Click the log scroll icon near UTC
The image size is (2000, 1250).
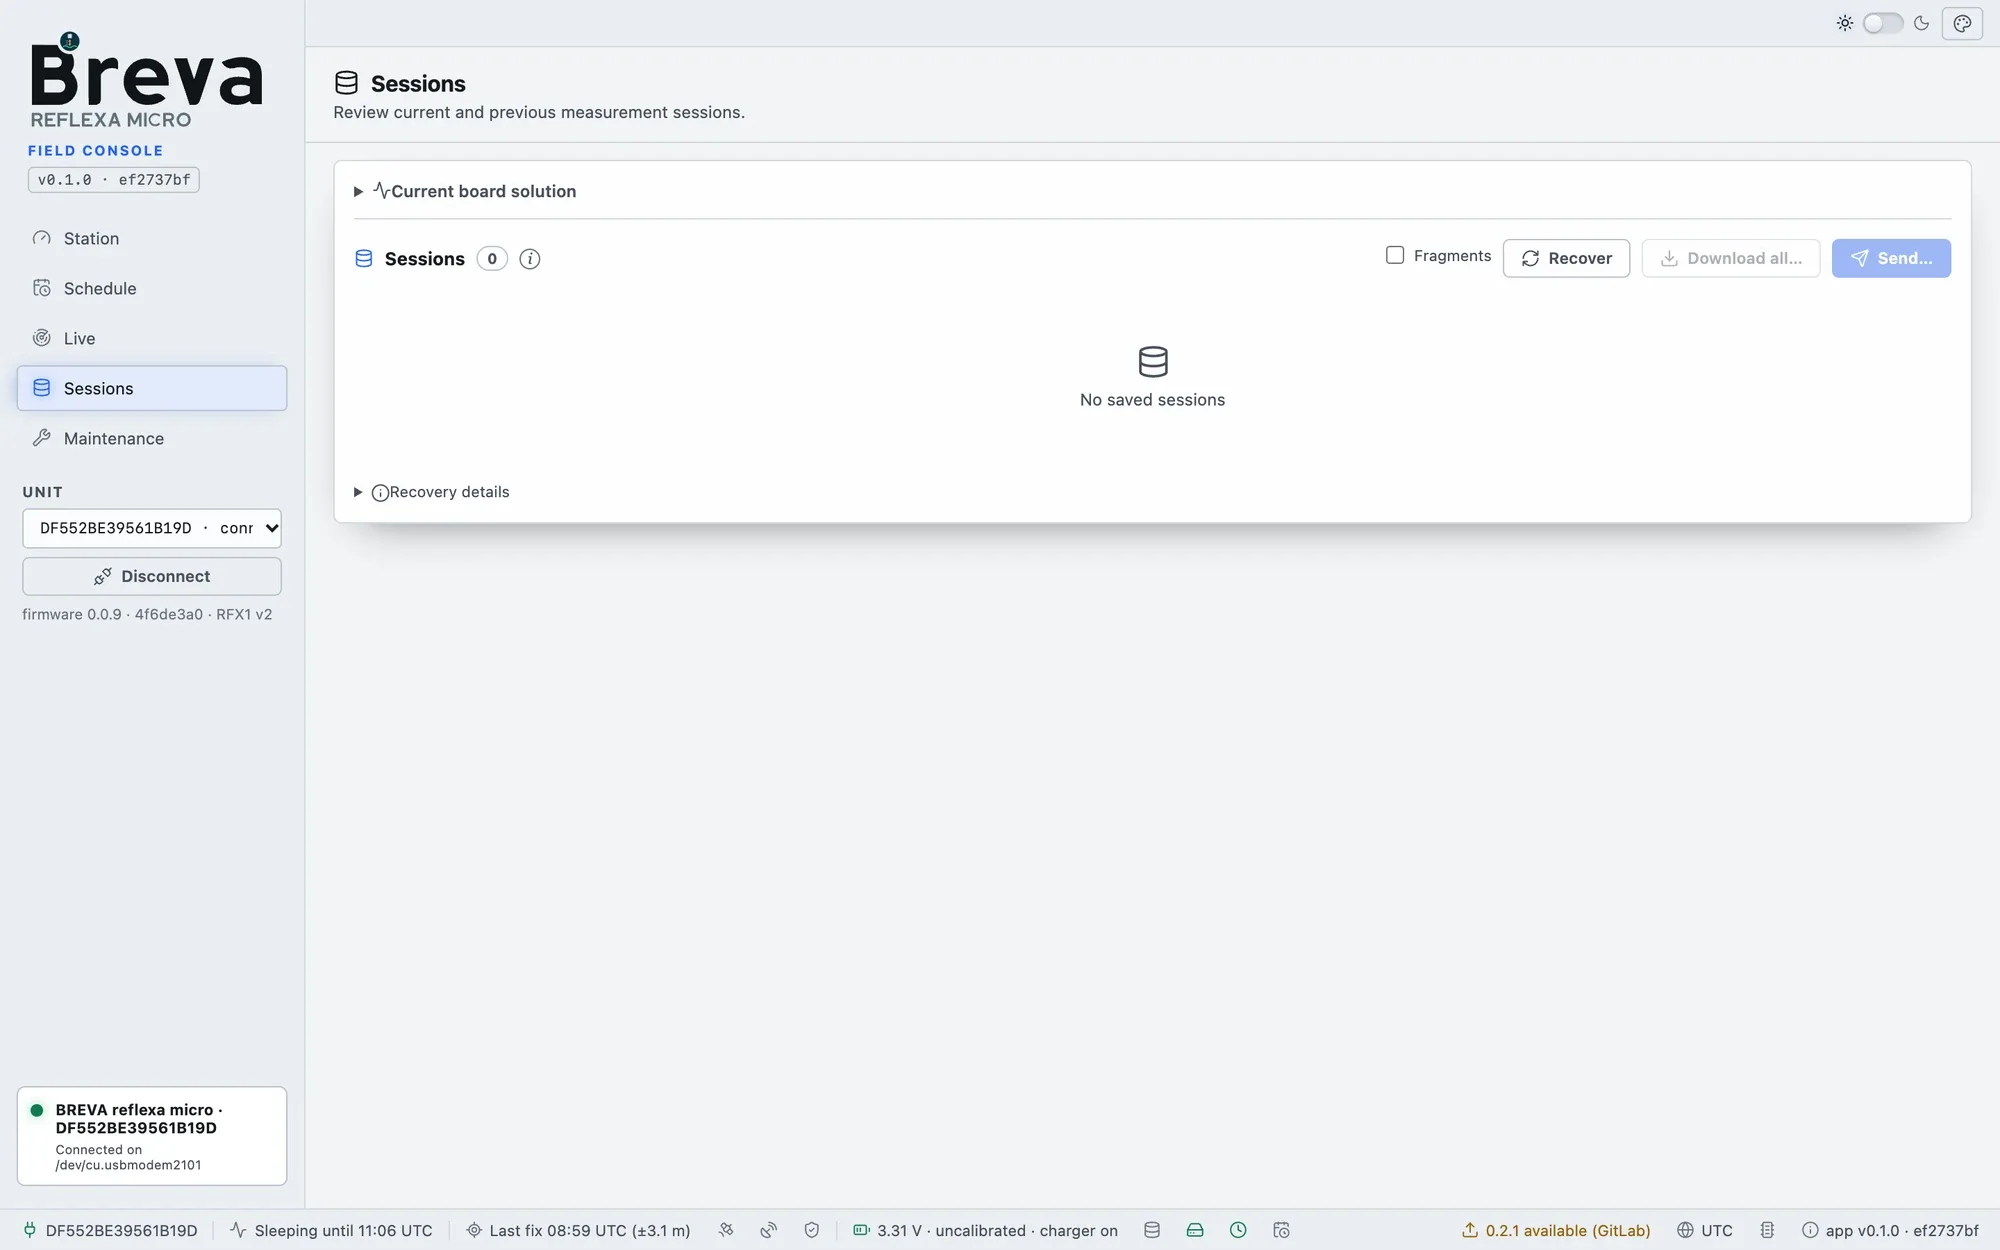coord(1767,1230)
